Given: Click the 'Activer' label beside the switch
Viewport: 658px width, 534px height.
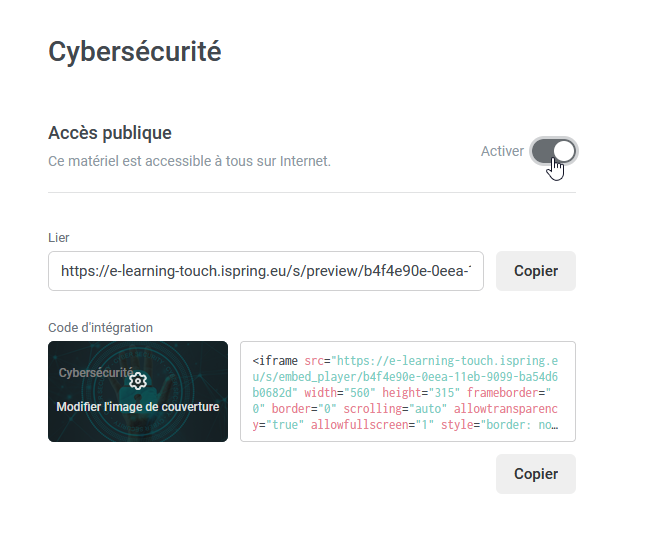Looking at the screenshot, I should pyautogui.click(x=502, y=151).
